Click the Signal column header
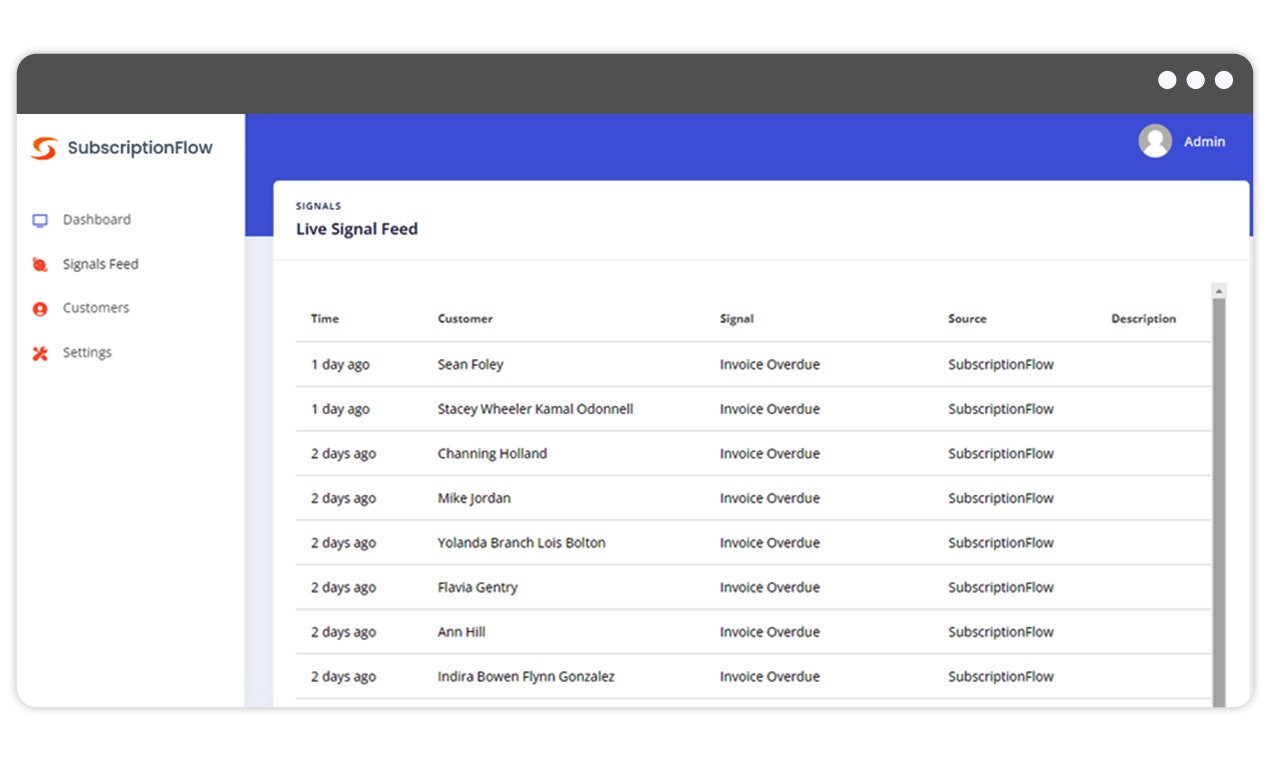Viewport: 1270px width, 760px height. 737,319
